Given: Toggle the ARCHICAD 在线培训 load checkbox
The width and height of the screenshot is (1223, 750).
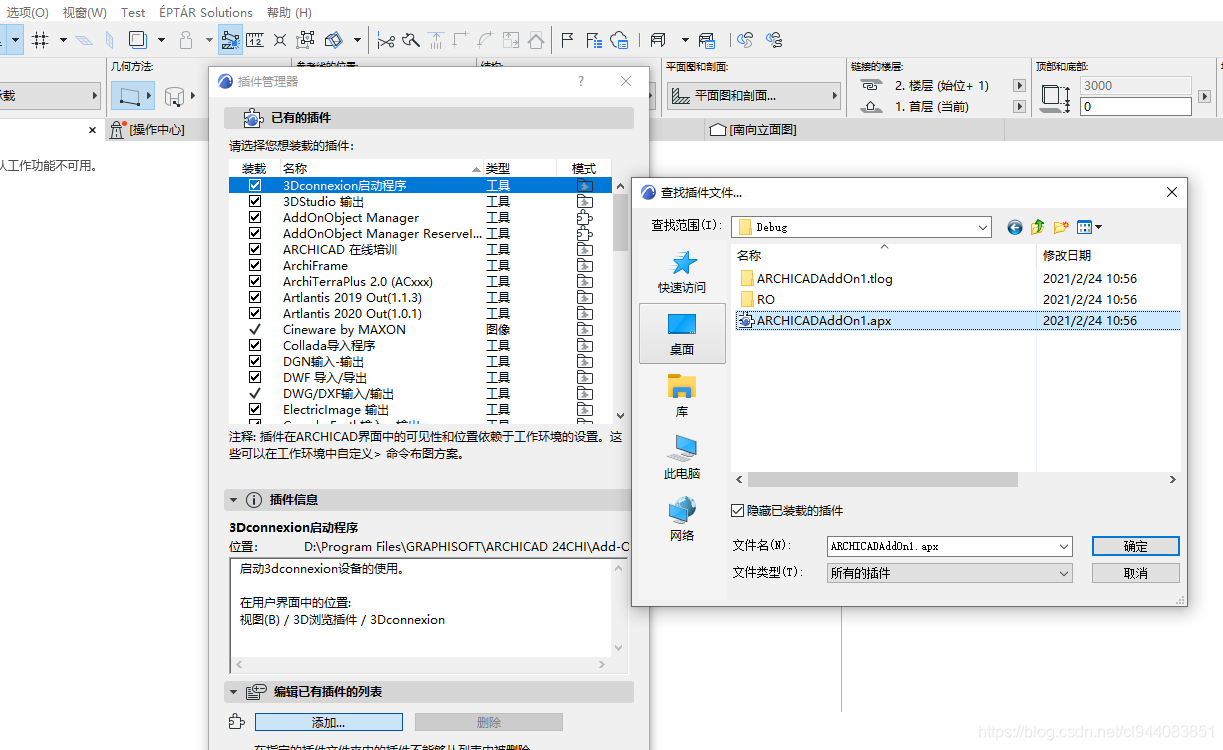Looking at the screenshot, I should [x=255, y=249].
